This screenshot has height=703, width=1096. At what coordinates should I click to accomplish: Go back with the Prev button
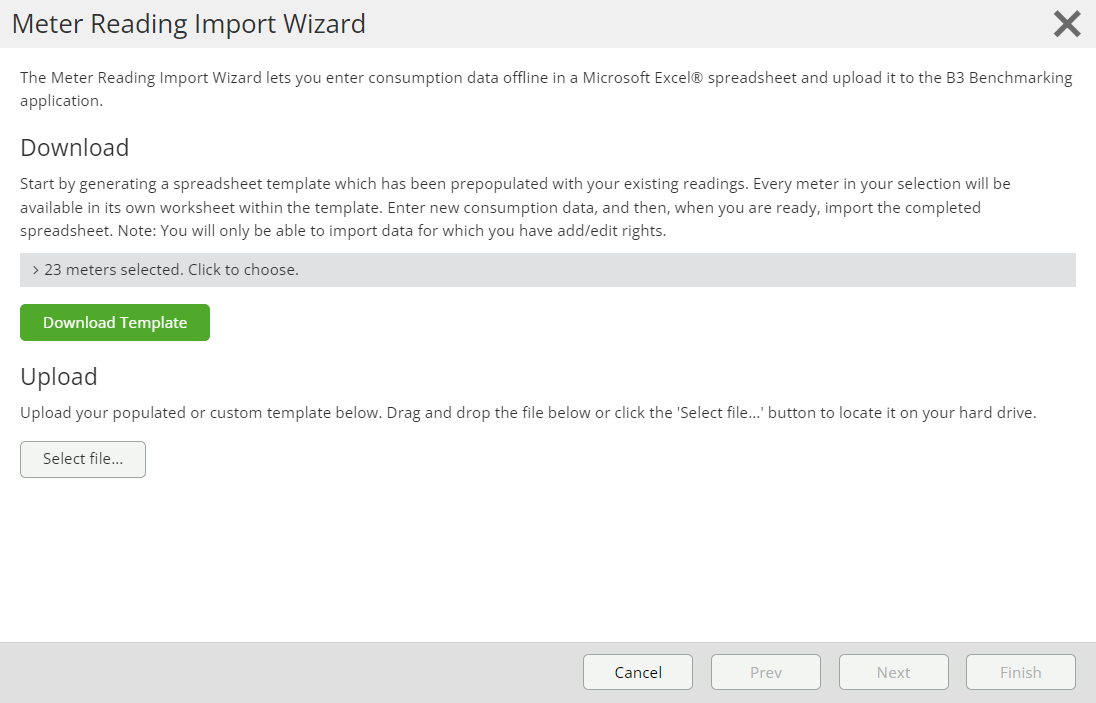pyautogui.click(x=765, y=672)
